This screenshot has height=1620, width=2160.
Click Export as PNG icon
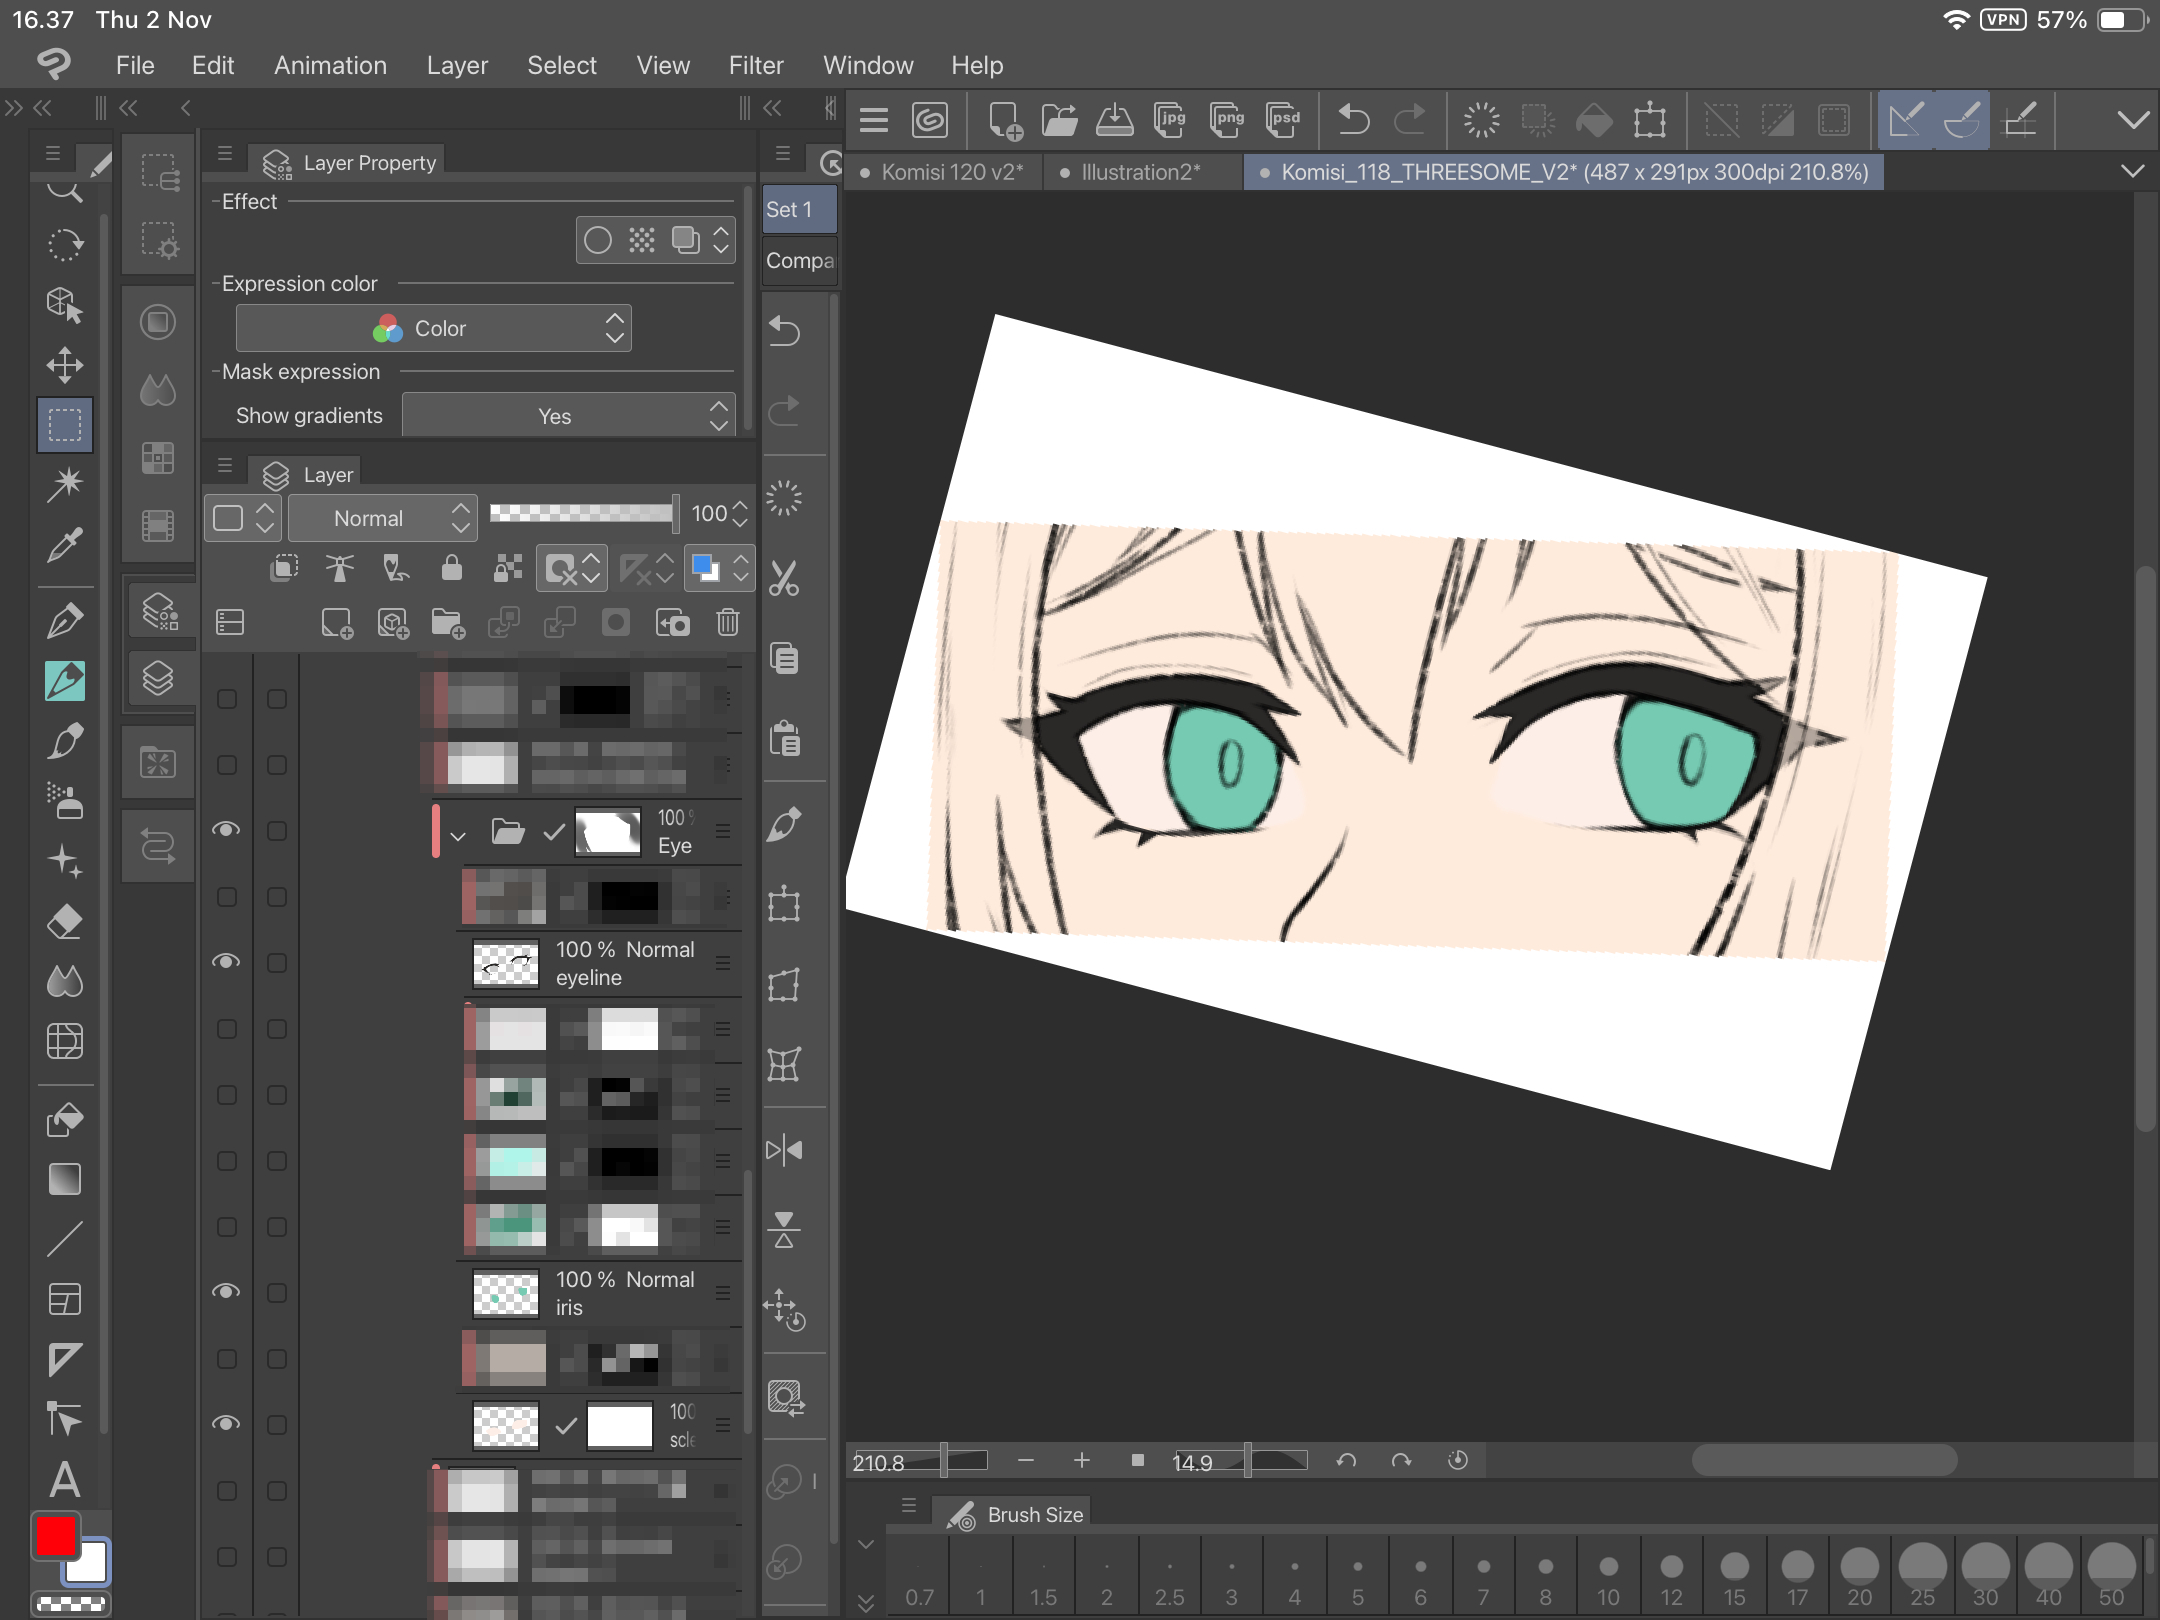(1227, 121)
